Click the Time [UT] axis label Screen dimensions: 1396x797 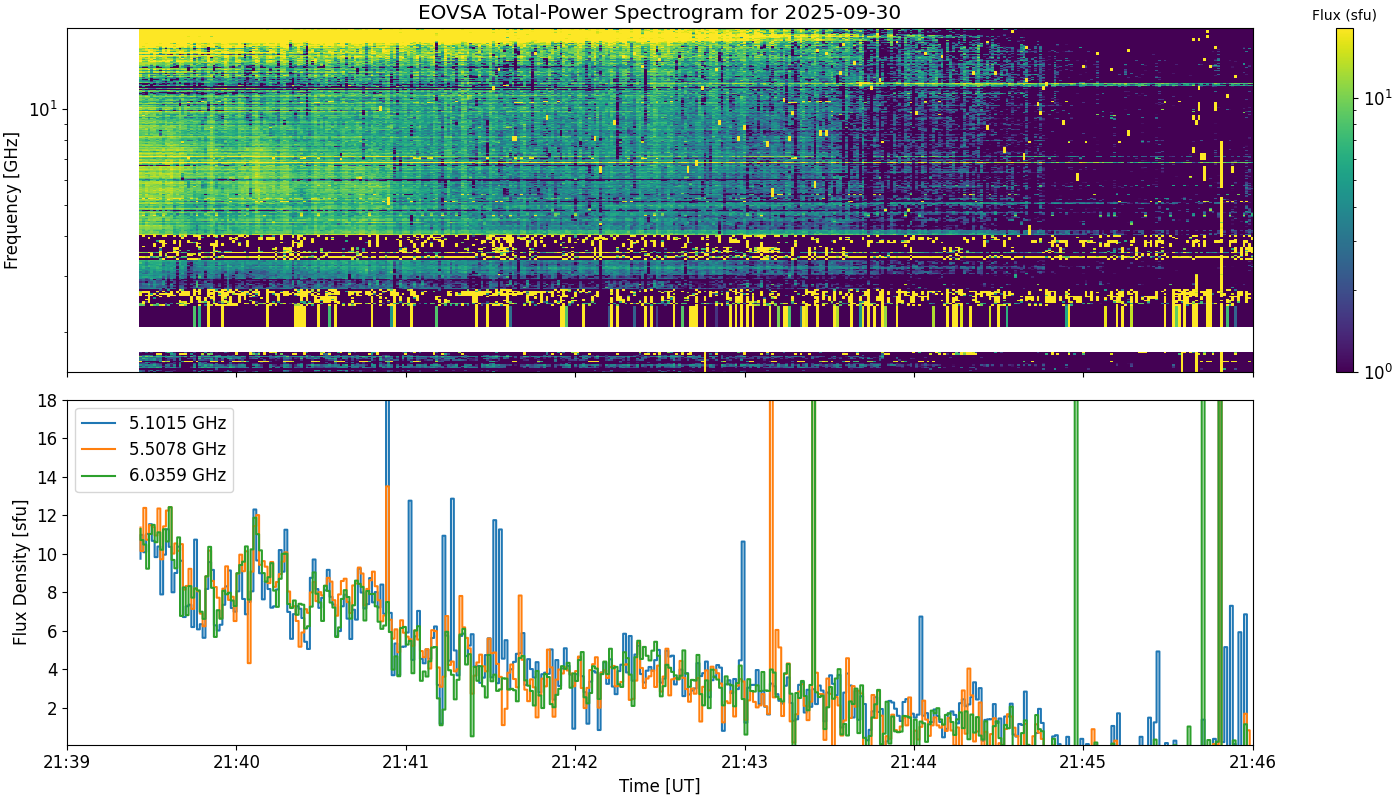(x=660, y=785)
